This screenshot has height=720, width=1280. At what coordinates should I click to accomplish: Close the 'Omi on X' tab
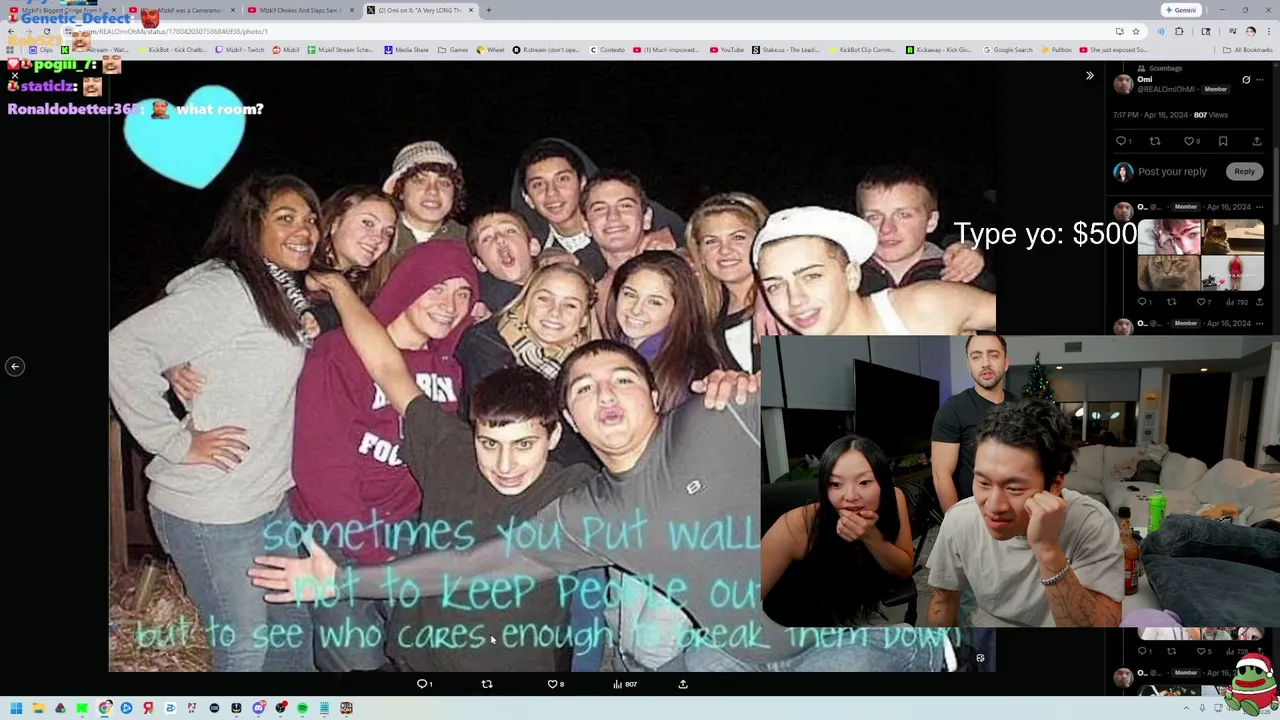tap(471, 10)
